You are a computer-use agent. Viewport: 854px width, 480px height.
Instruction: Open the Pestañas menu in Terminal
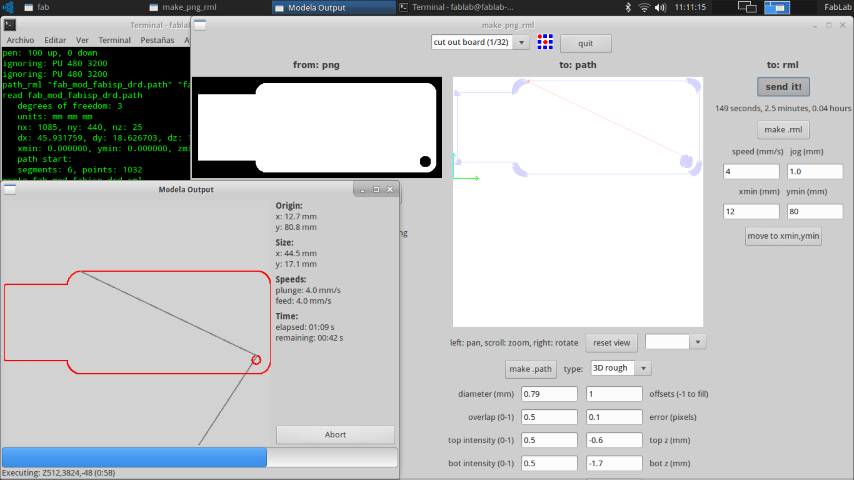pyautogui.click(x=157, y=40)
